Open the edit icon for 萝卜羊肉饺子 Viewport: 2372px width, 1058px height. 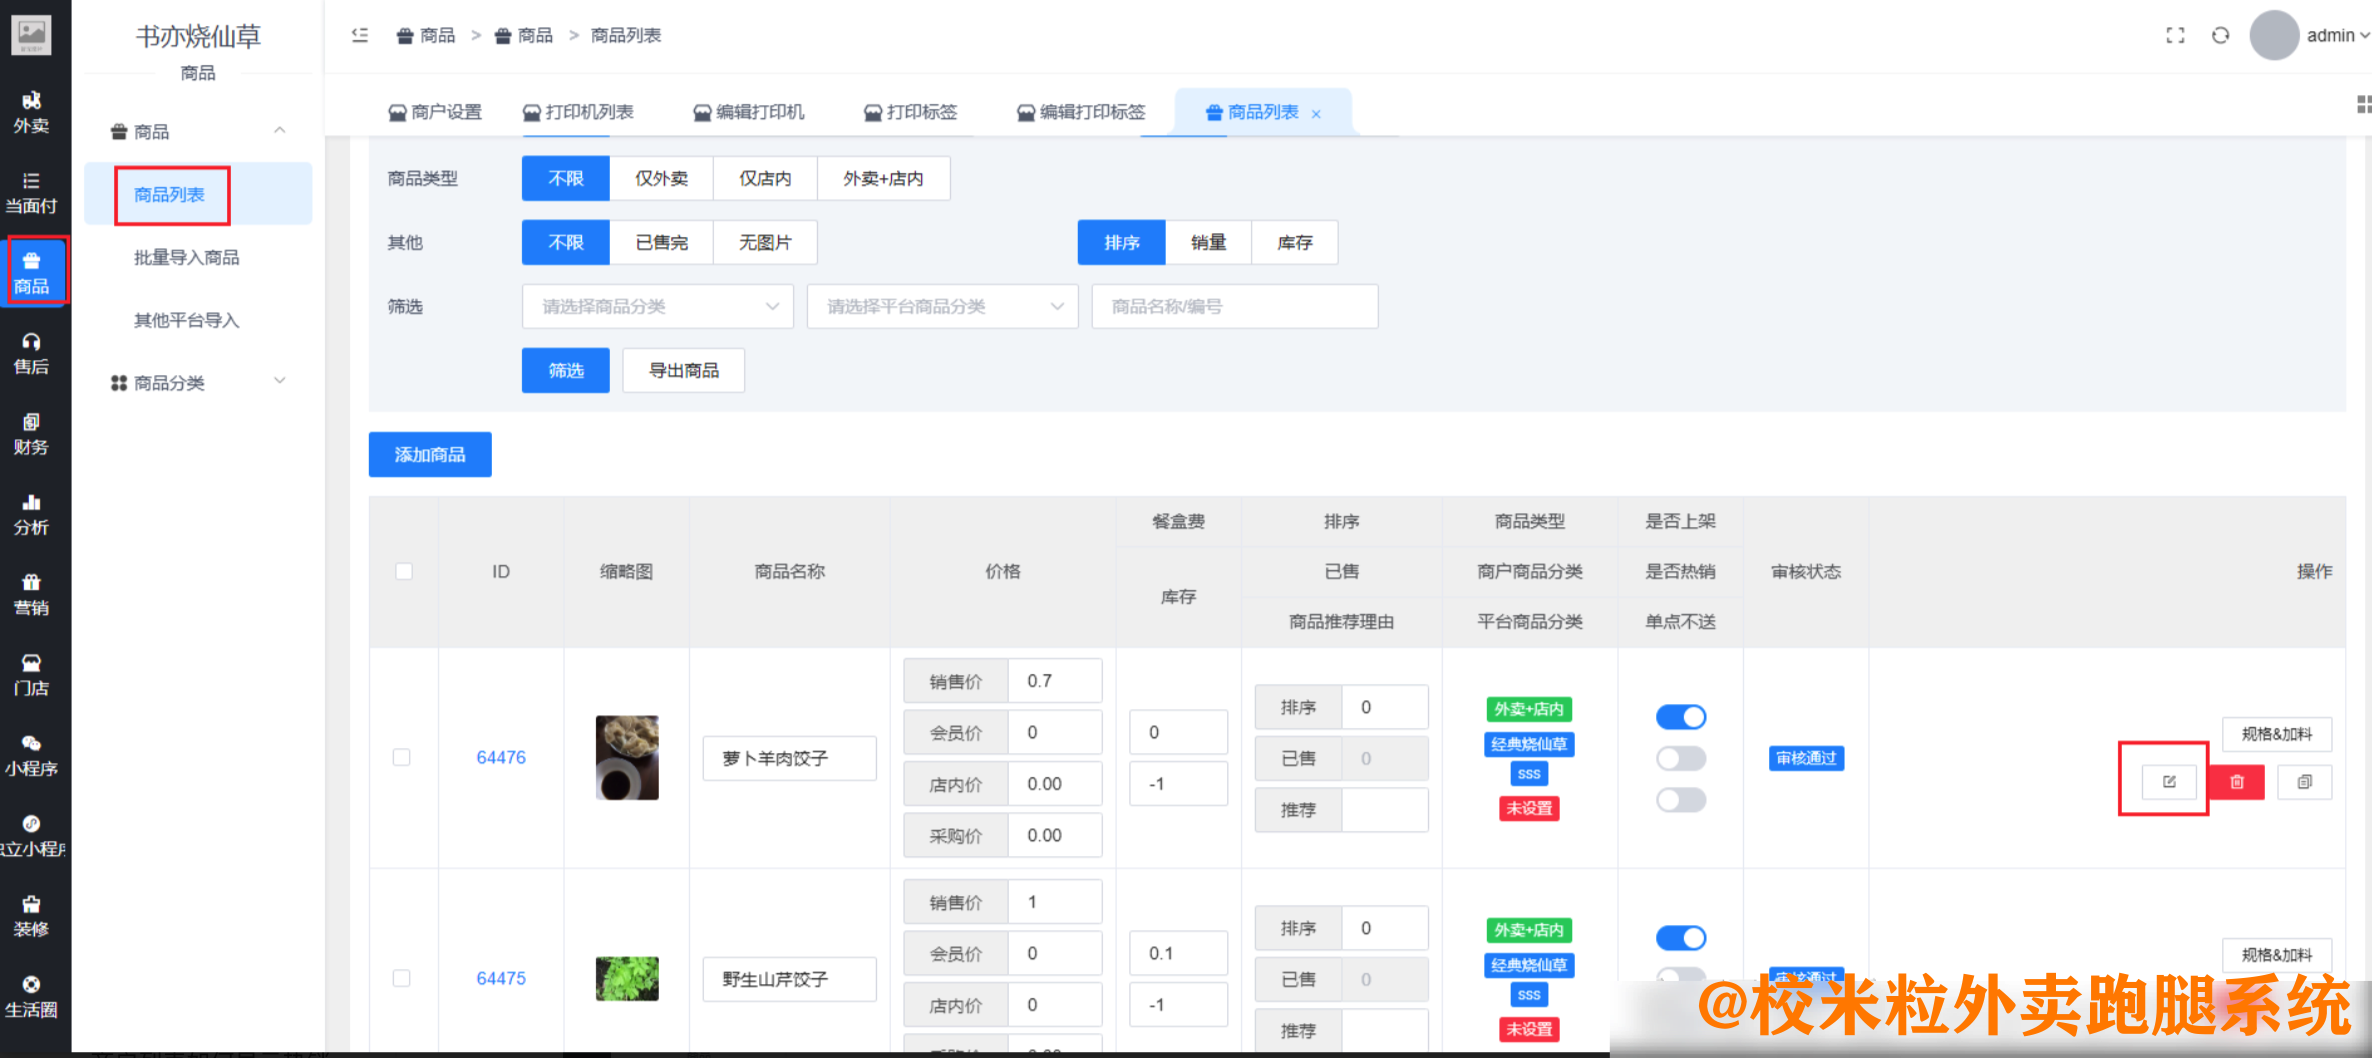click(2168, 782)
